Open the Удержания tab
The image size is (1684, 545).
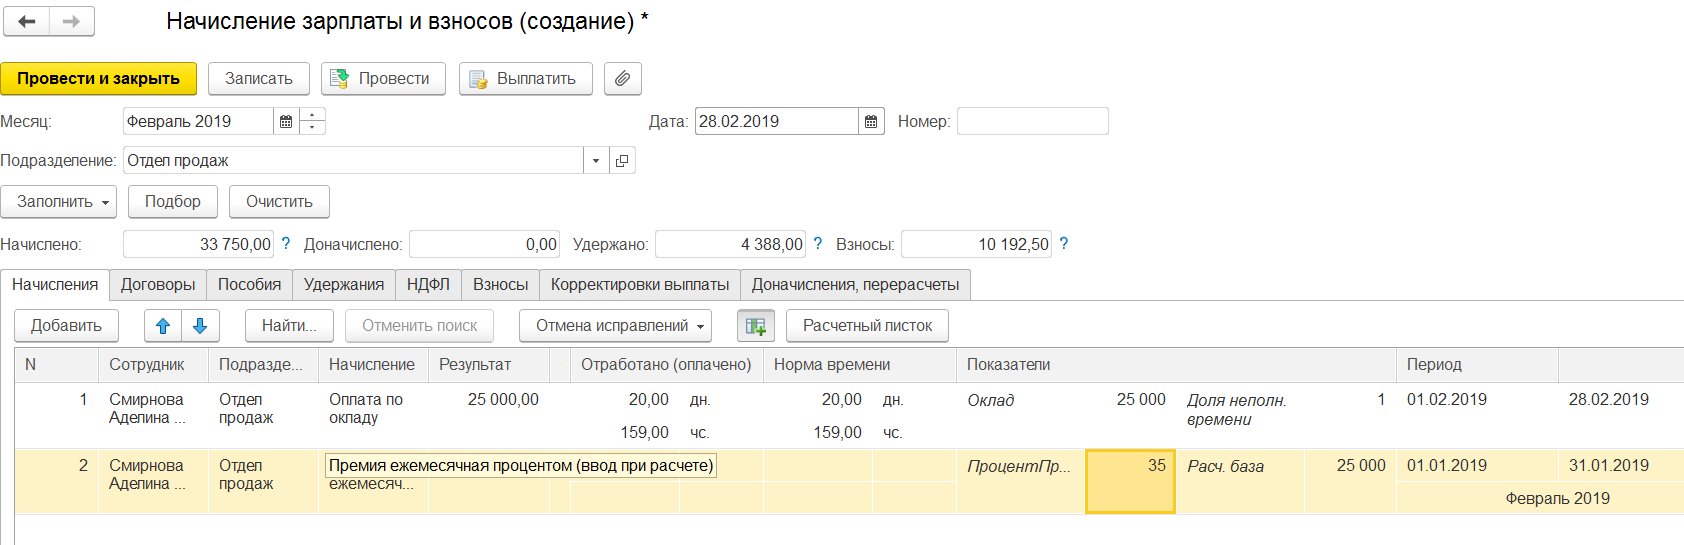[343, 285]
